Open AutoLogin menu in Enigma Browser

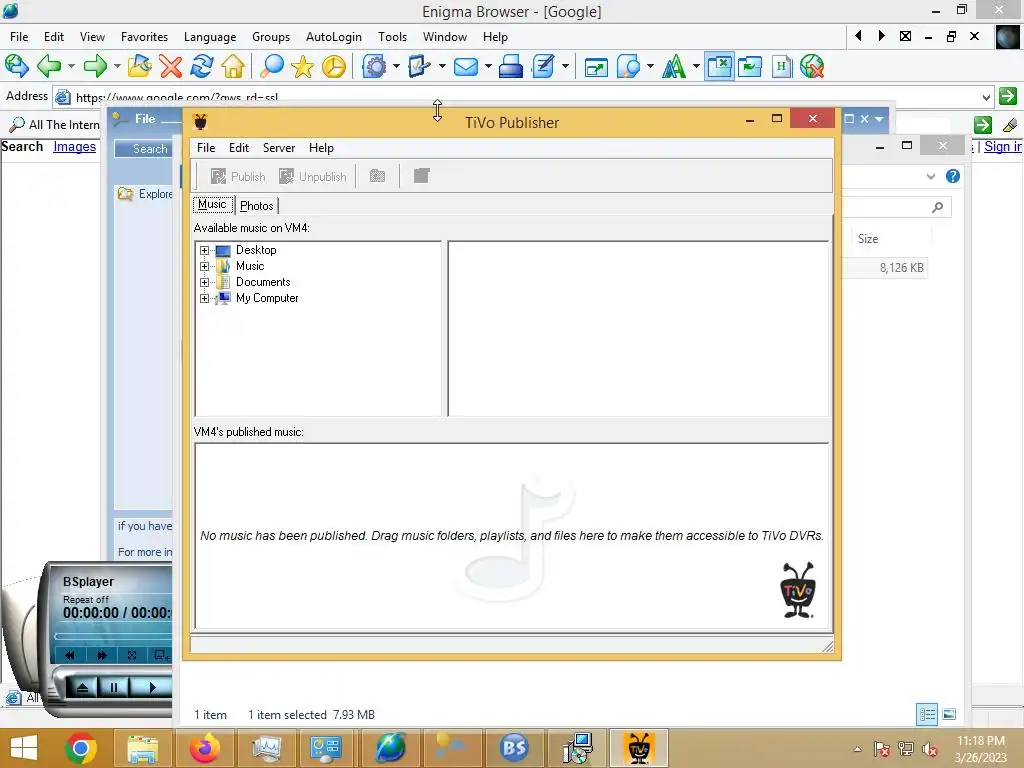[x=334, y=37]
